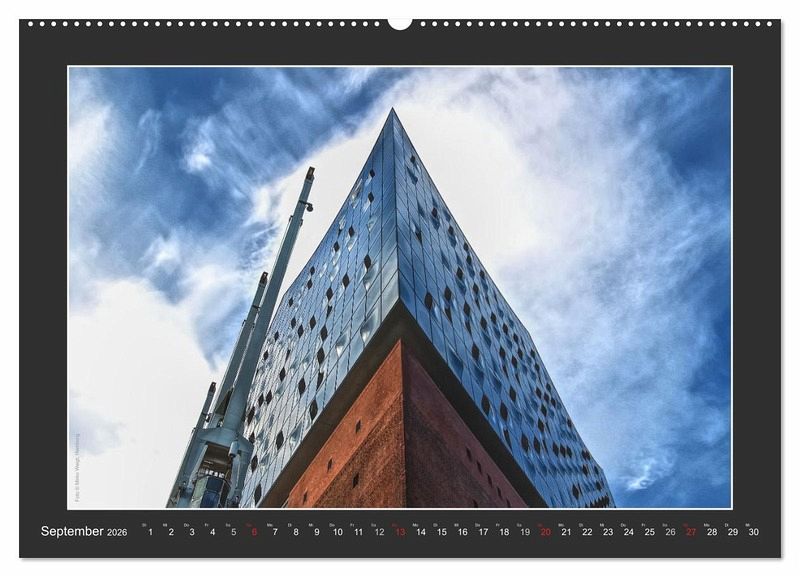Select date 8 in the calendar strip

[296, 532]
